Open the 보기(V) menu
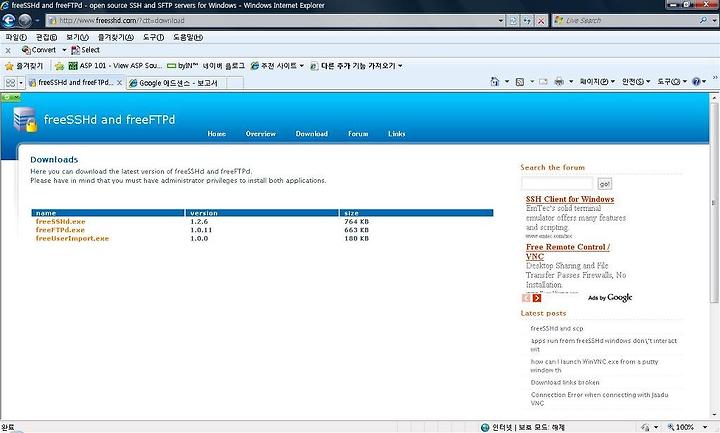 (x=77, y=37)
